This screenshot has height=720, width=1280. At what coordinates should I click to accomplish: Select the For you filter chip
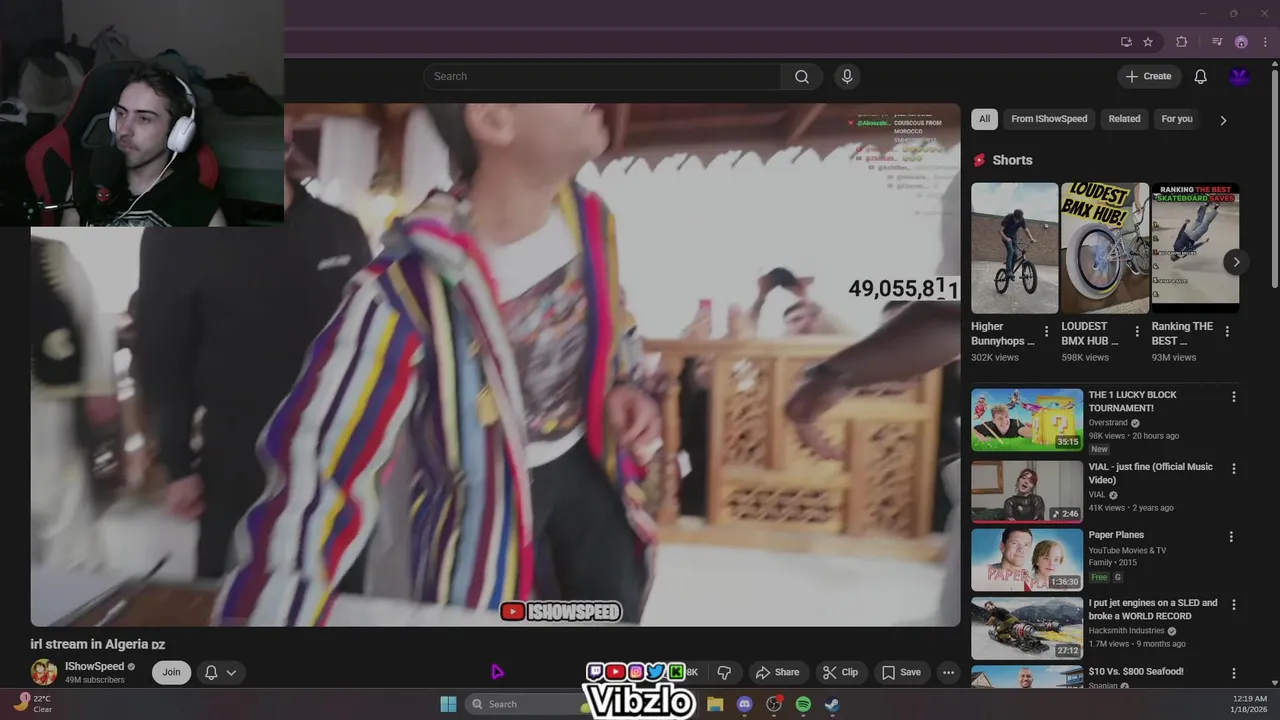1177,119
